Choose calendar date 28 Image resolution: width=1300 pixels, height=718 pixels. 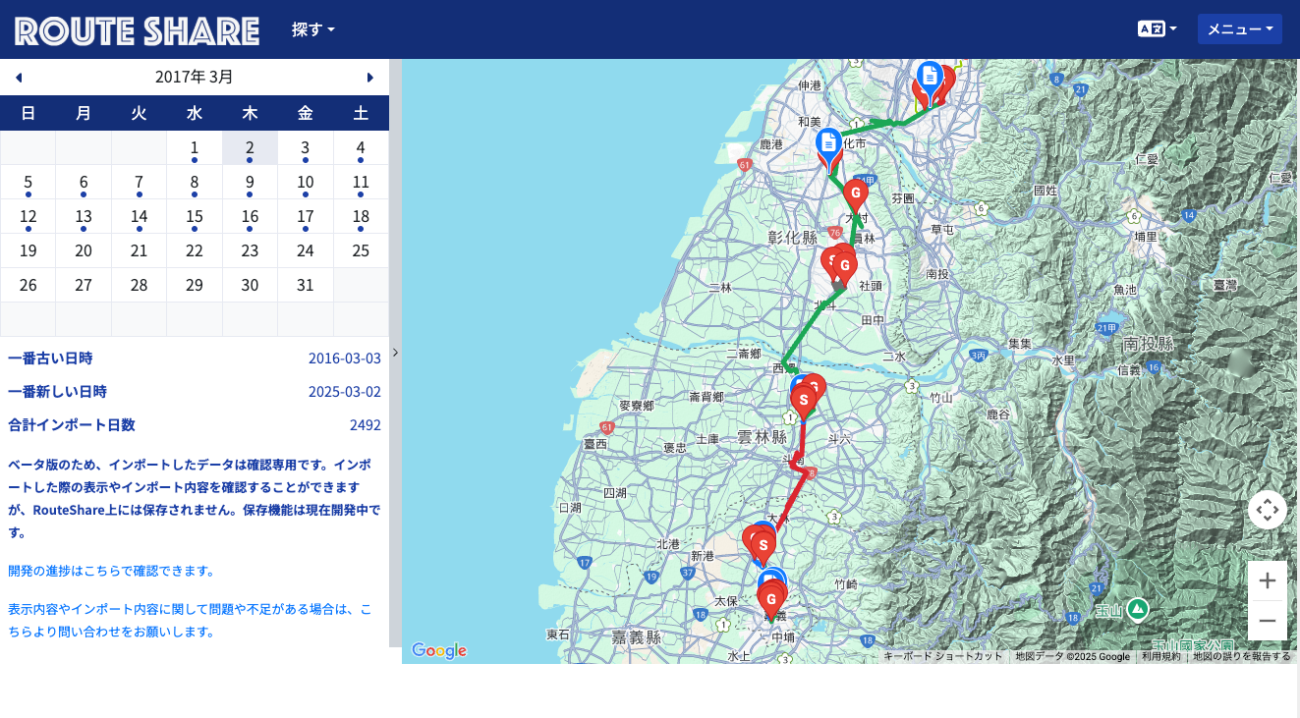[x=139, y=285]
